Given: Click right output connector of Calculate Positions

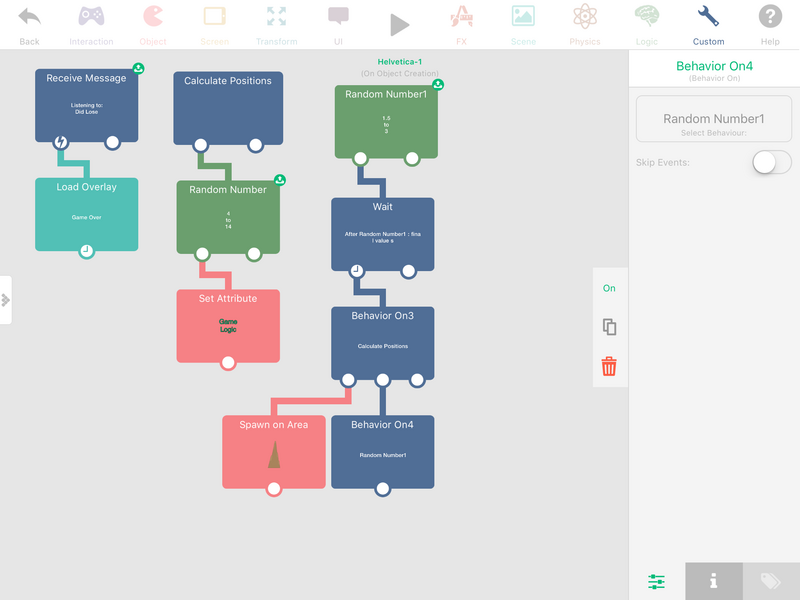Looking at the screenshot, I should (x=256, y=145).
